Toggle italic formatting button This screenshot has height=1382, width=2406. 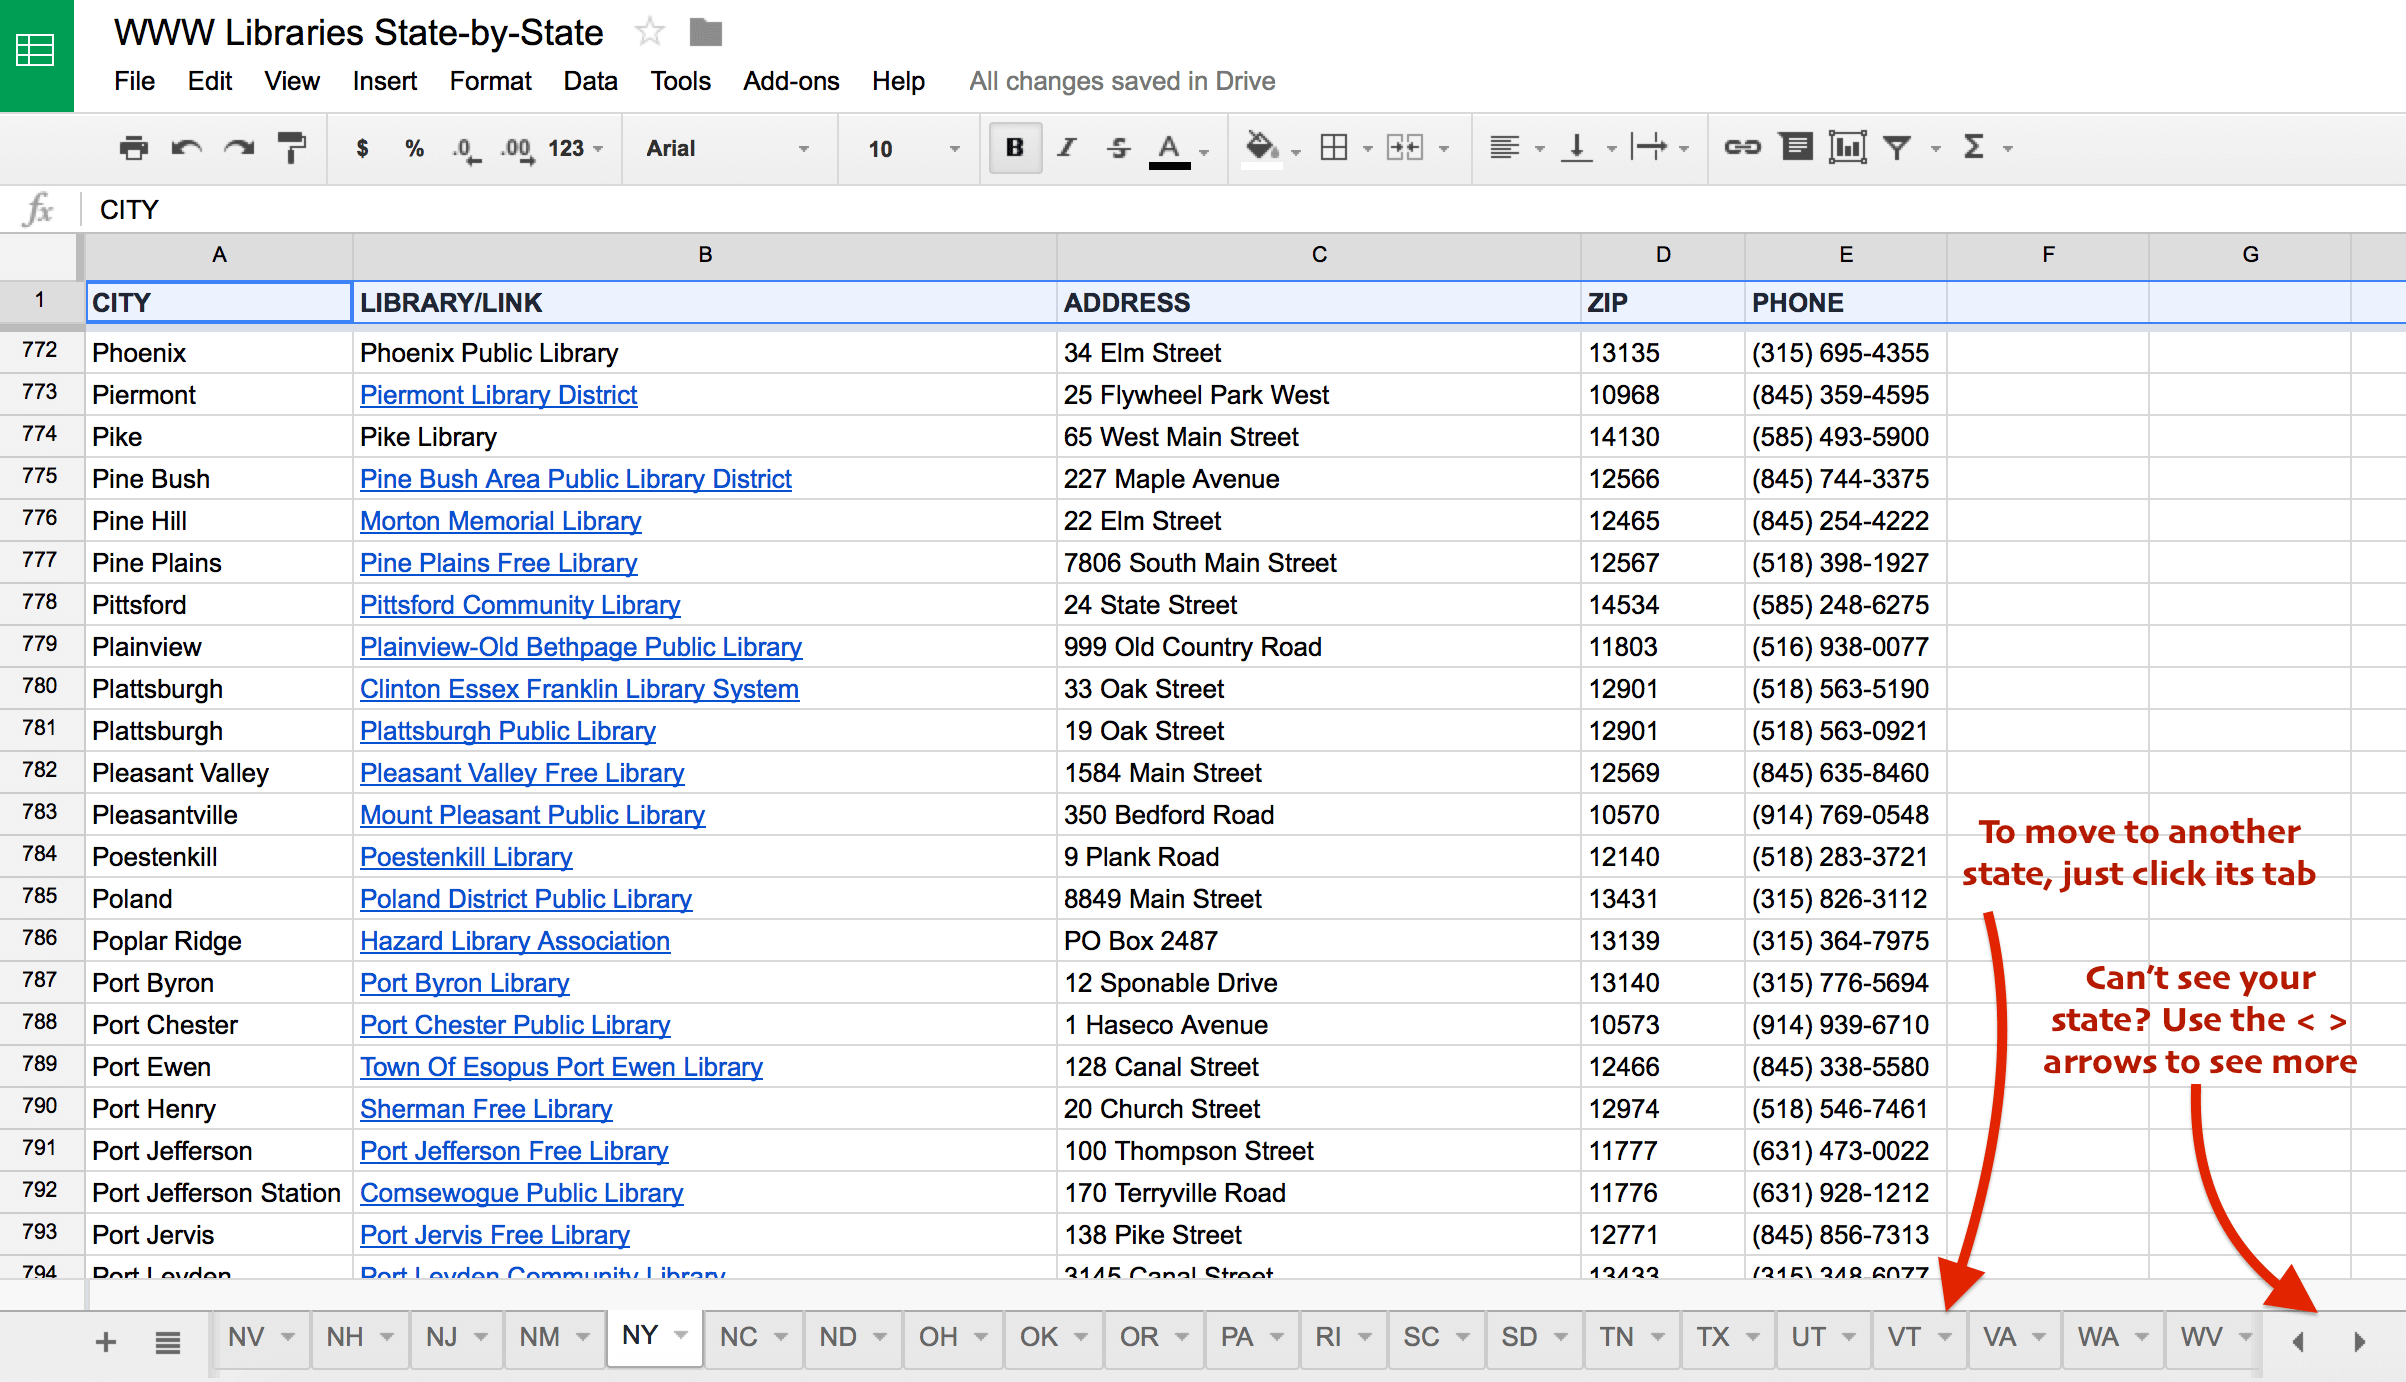tap(1066, 148)
